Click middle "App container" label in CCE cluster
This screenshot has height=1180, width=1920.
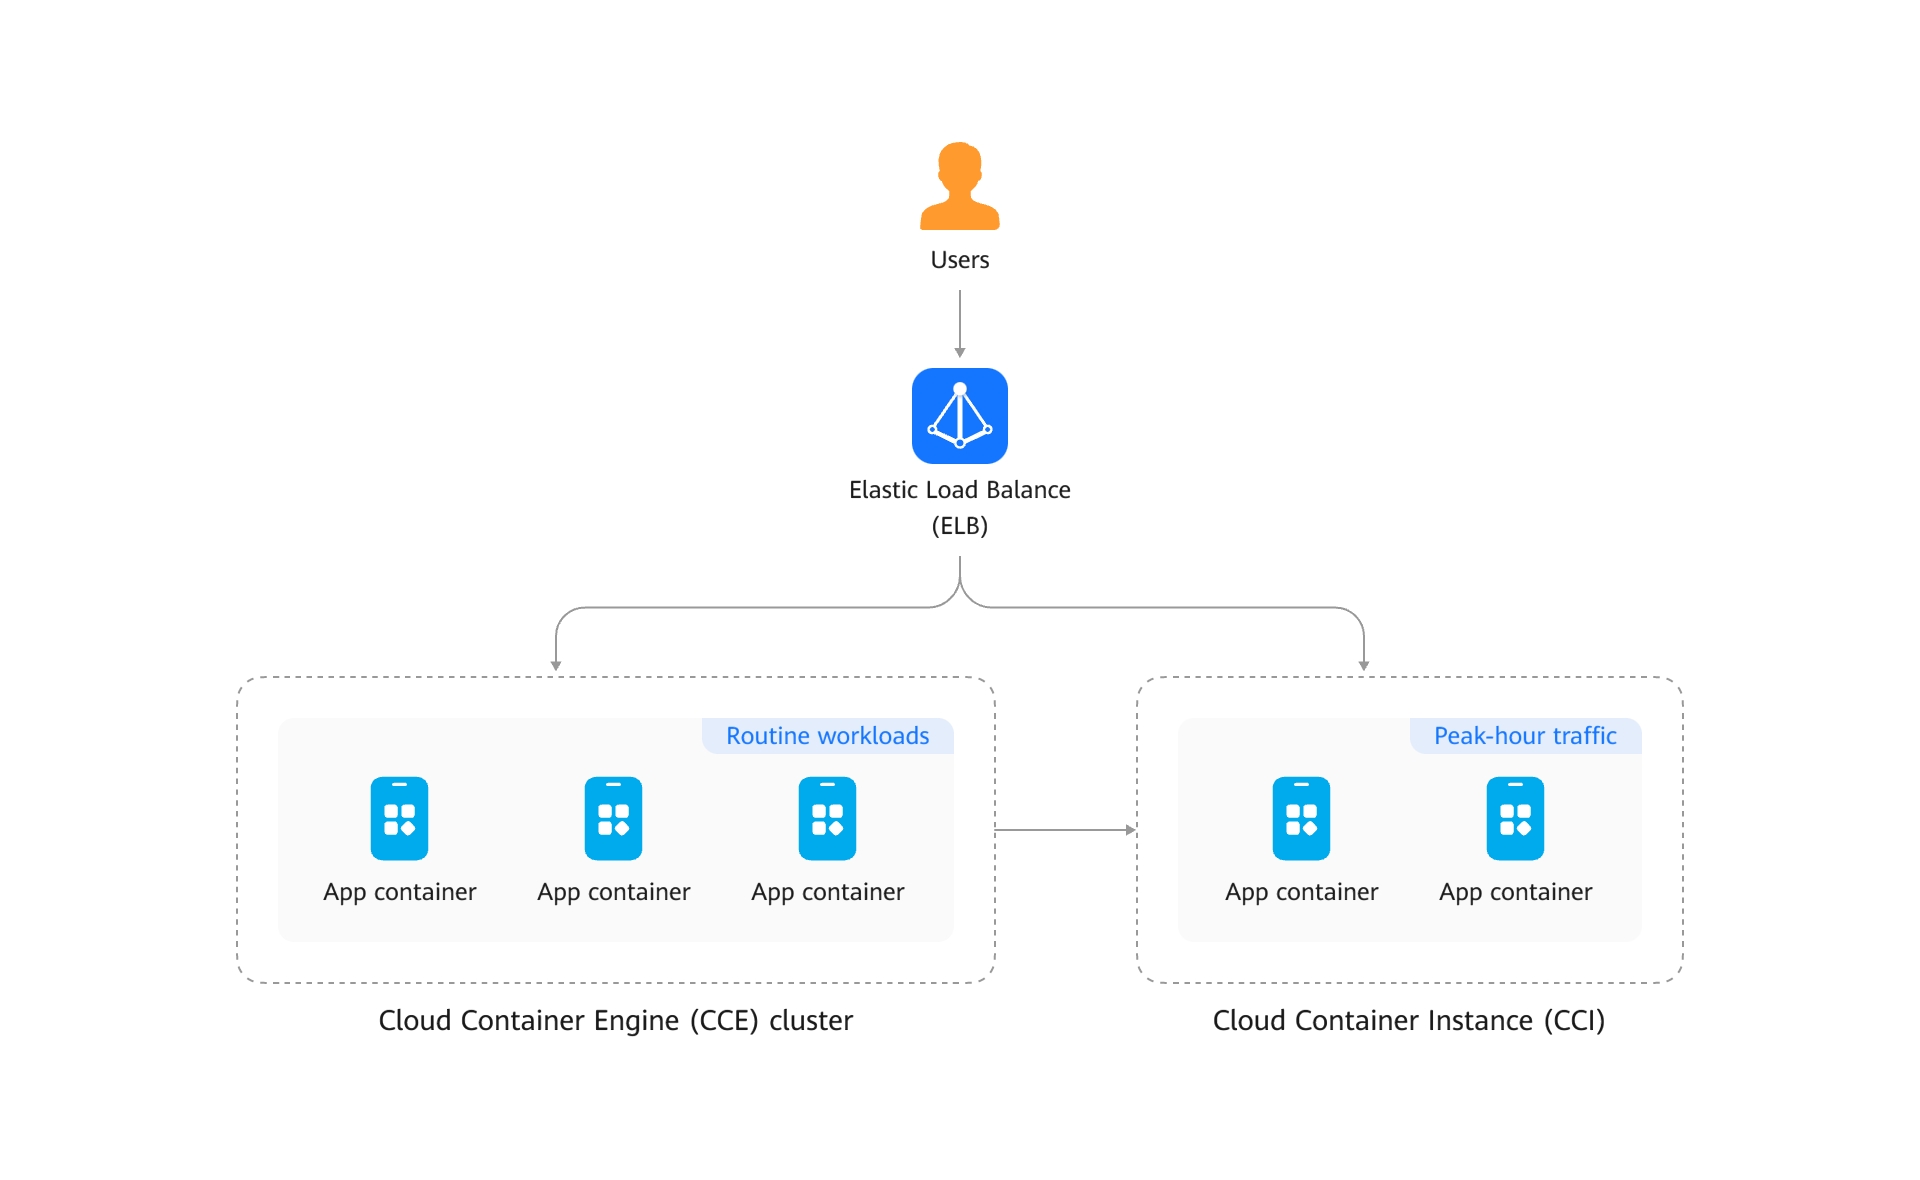pyautogui.click(x=613, y=892)
